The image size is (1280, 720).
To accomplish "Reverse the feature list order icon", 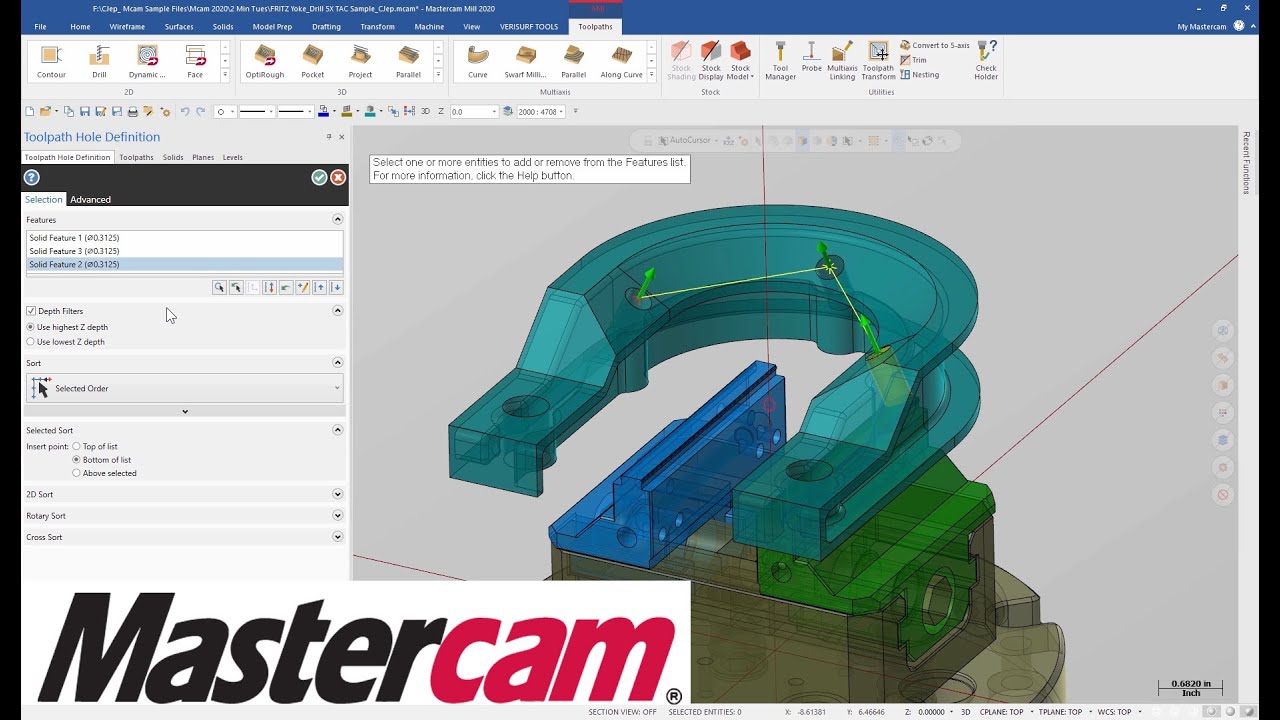I will coord(269,288).
